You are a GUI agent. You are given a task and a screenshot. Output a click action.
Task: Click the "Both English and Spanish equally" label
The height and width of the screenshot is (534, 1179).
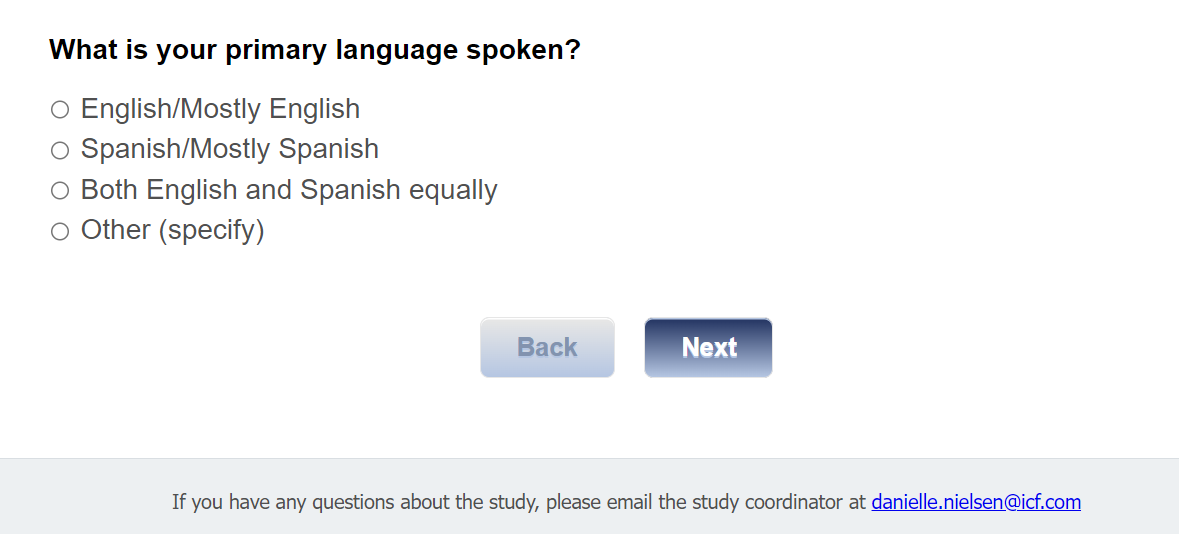288,190
